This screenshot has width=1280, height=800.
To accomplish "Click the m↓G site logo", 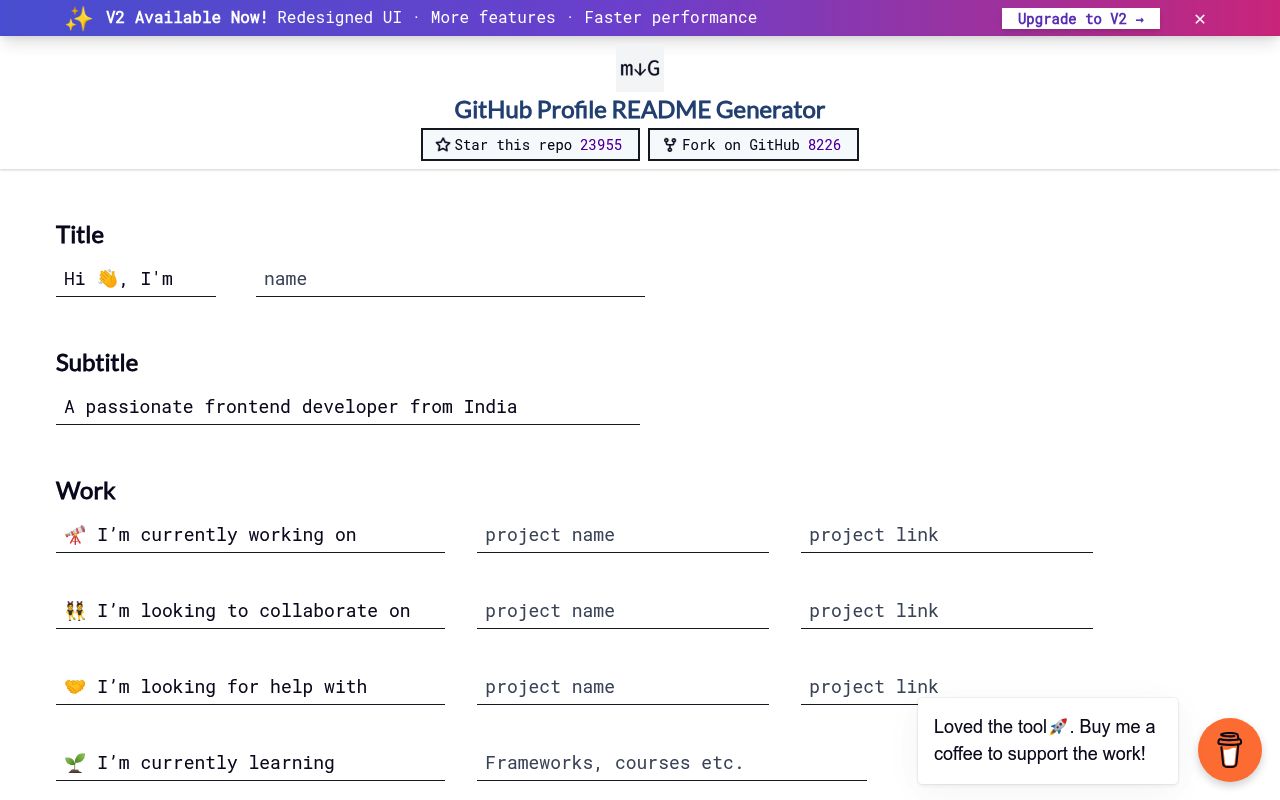I will tap(640, 68).
